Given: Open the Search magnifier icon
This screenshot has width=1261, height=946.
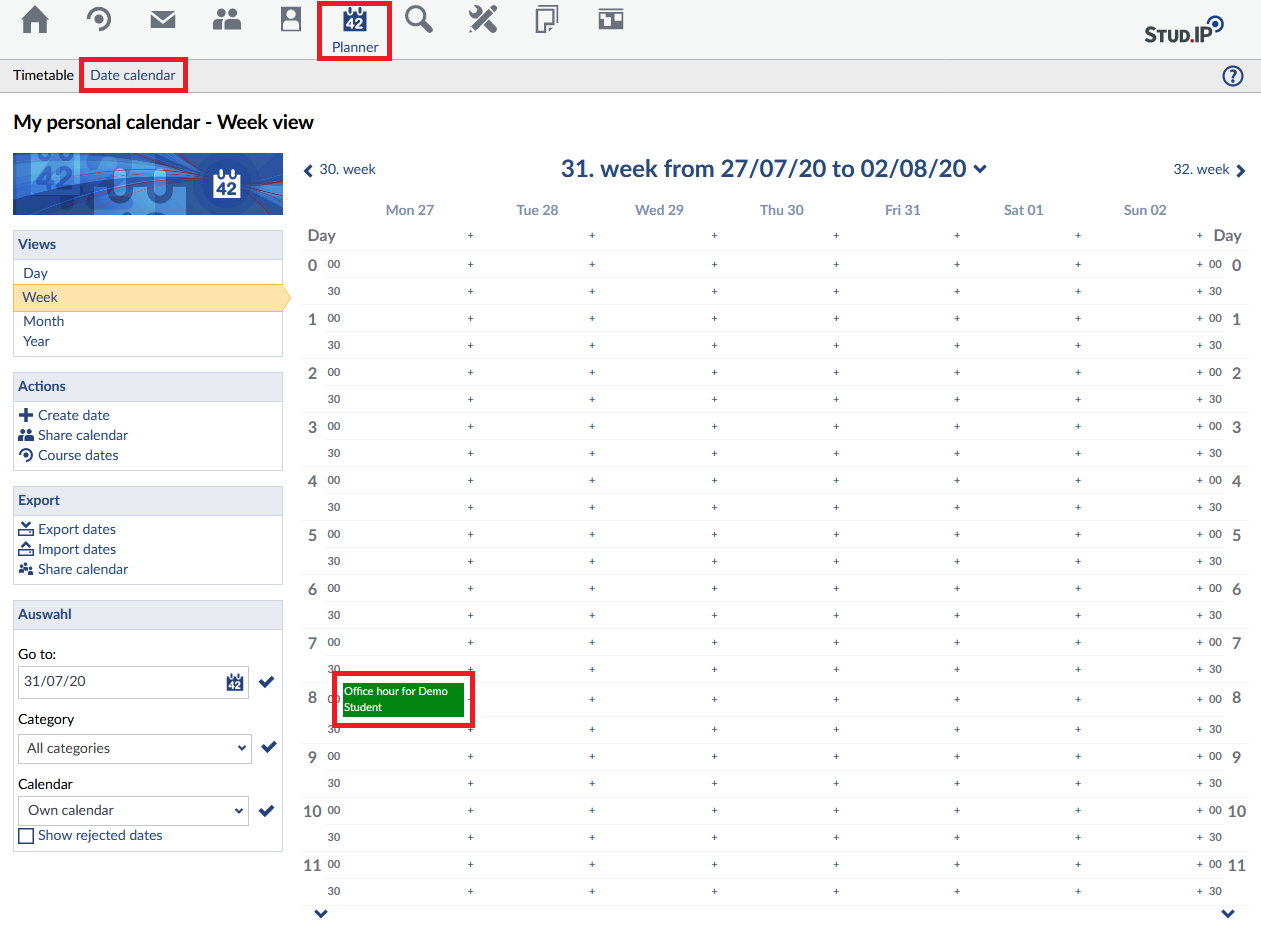Looking at the screenshot, I should (419, 20).
